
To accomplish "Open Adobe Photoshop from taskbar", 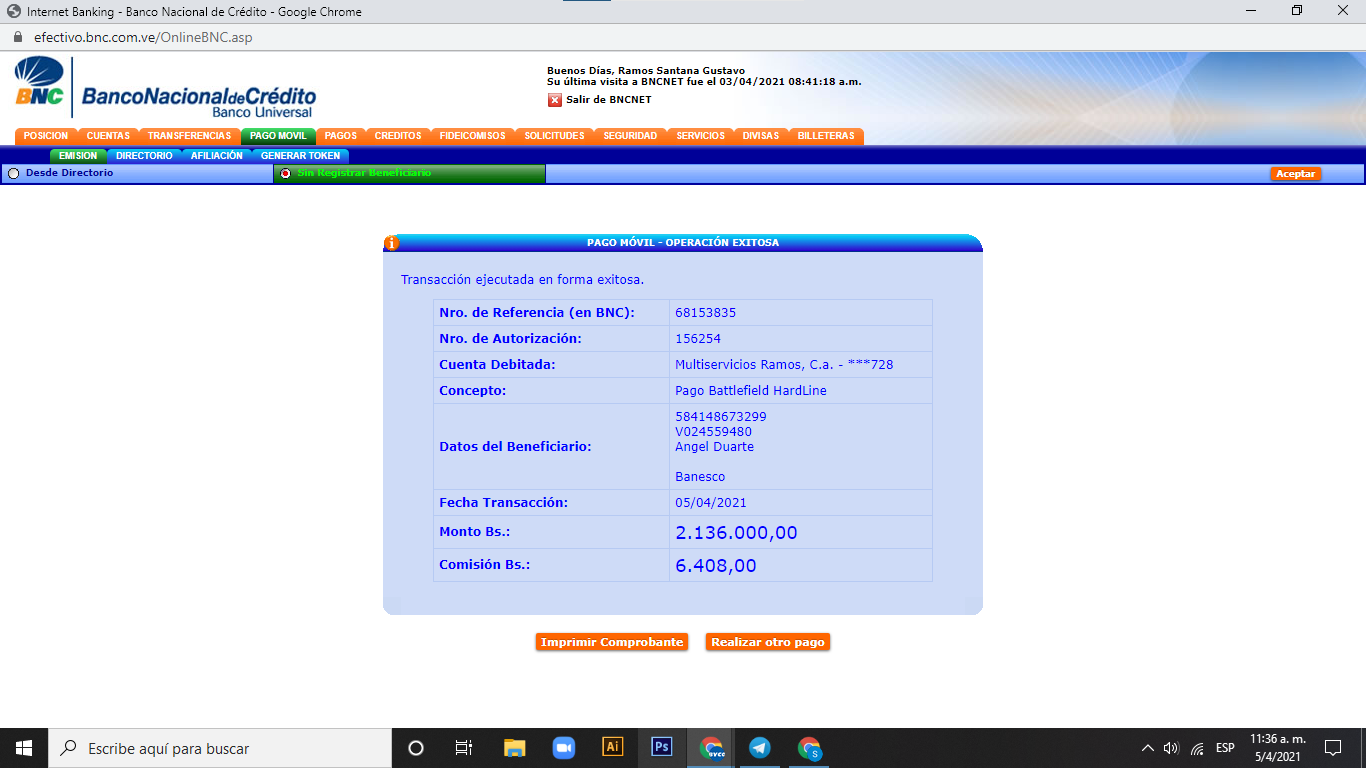I will tap(661, 747).
